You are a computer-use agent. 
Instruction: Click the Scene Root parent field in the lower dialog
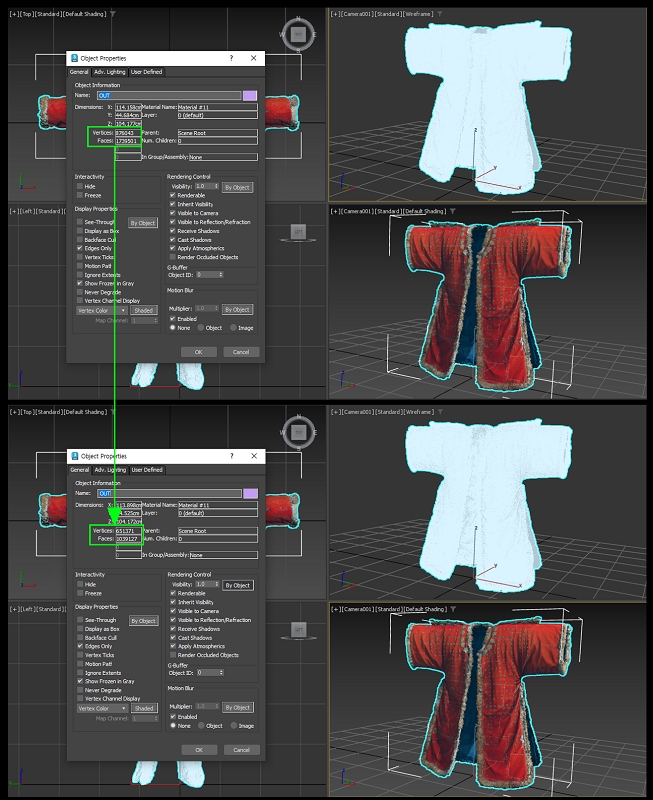coord(218,531)
